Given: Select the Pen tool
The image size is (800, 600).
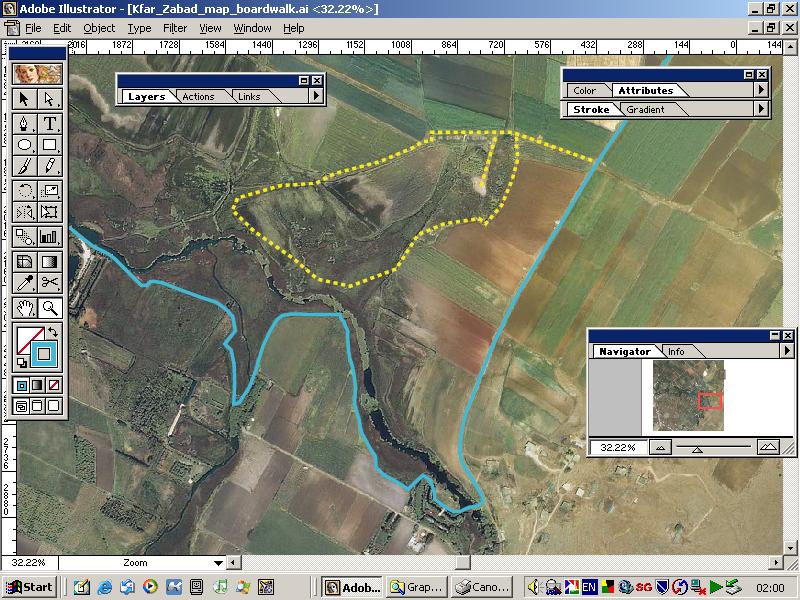Looking at the screenshot, I should 25,124.
